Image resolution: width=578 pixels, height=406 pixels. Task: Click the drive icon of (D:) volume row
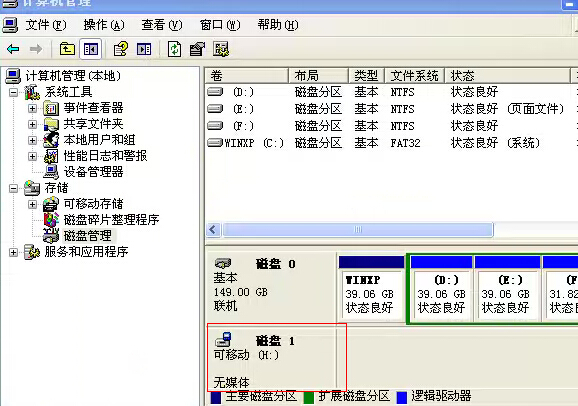(215, 91)
